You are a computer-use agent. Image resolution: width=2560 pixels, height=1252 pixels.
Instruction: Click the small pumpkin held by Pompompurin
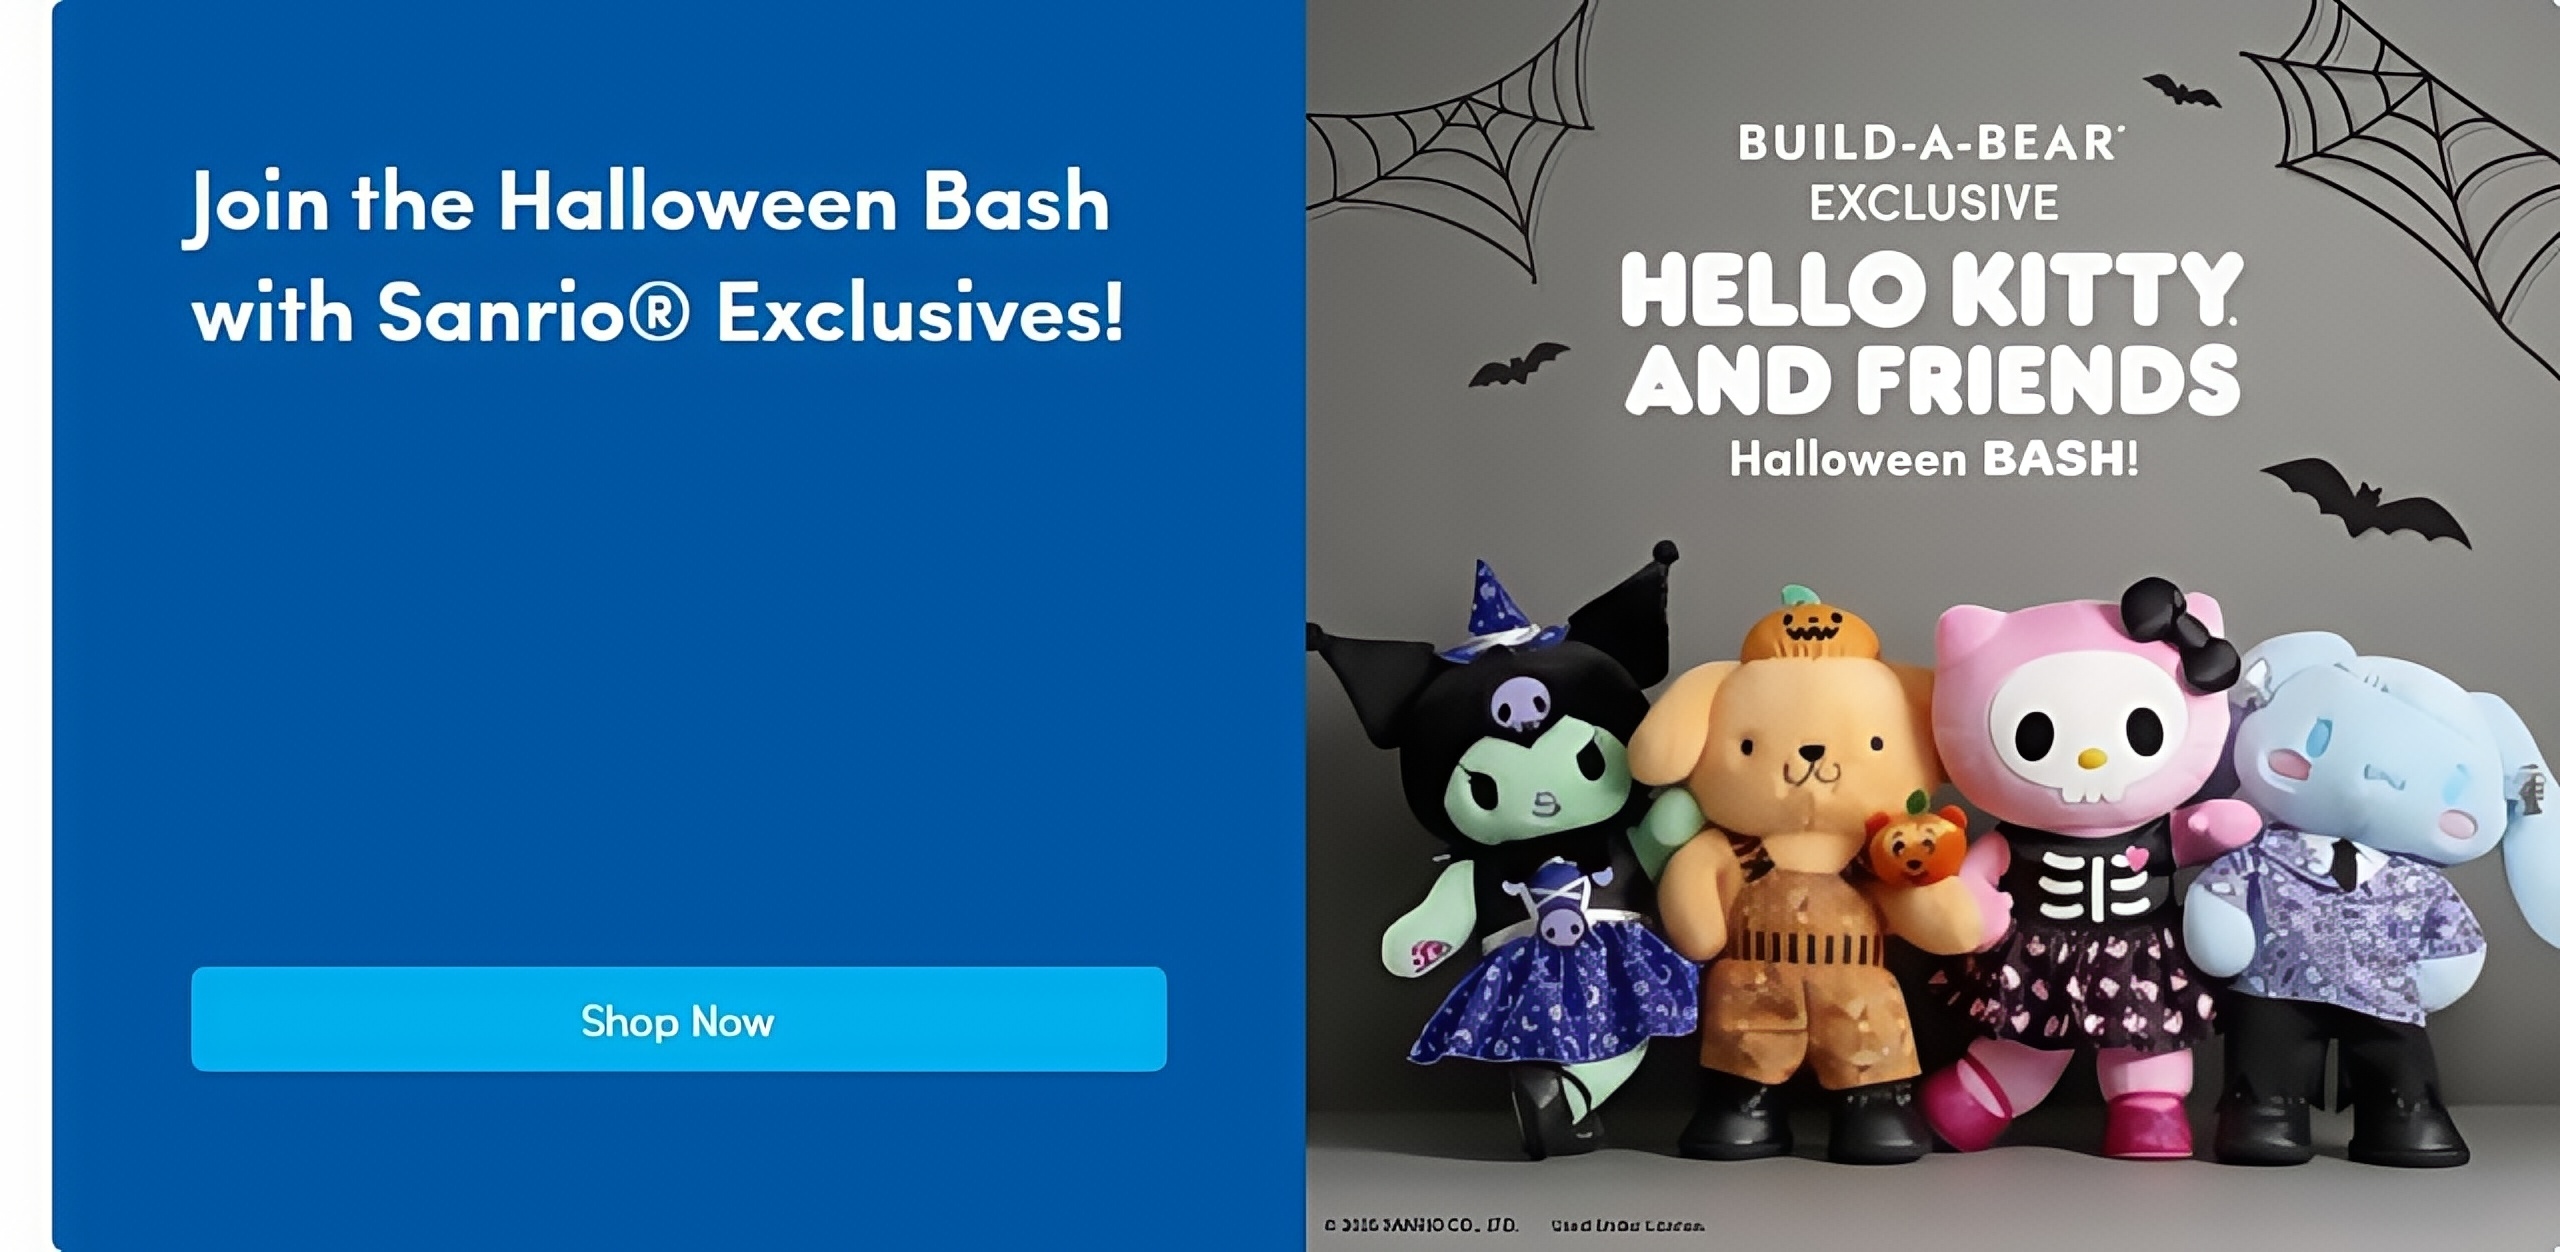click(x=1904, y=842)
